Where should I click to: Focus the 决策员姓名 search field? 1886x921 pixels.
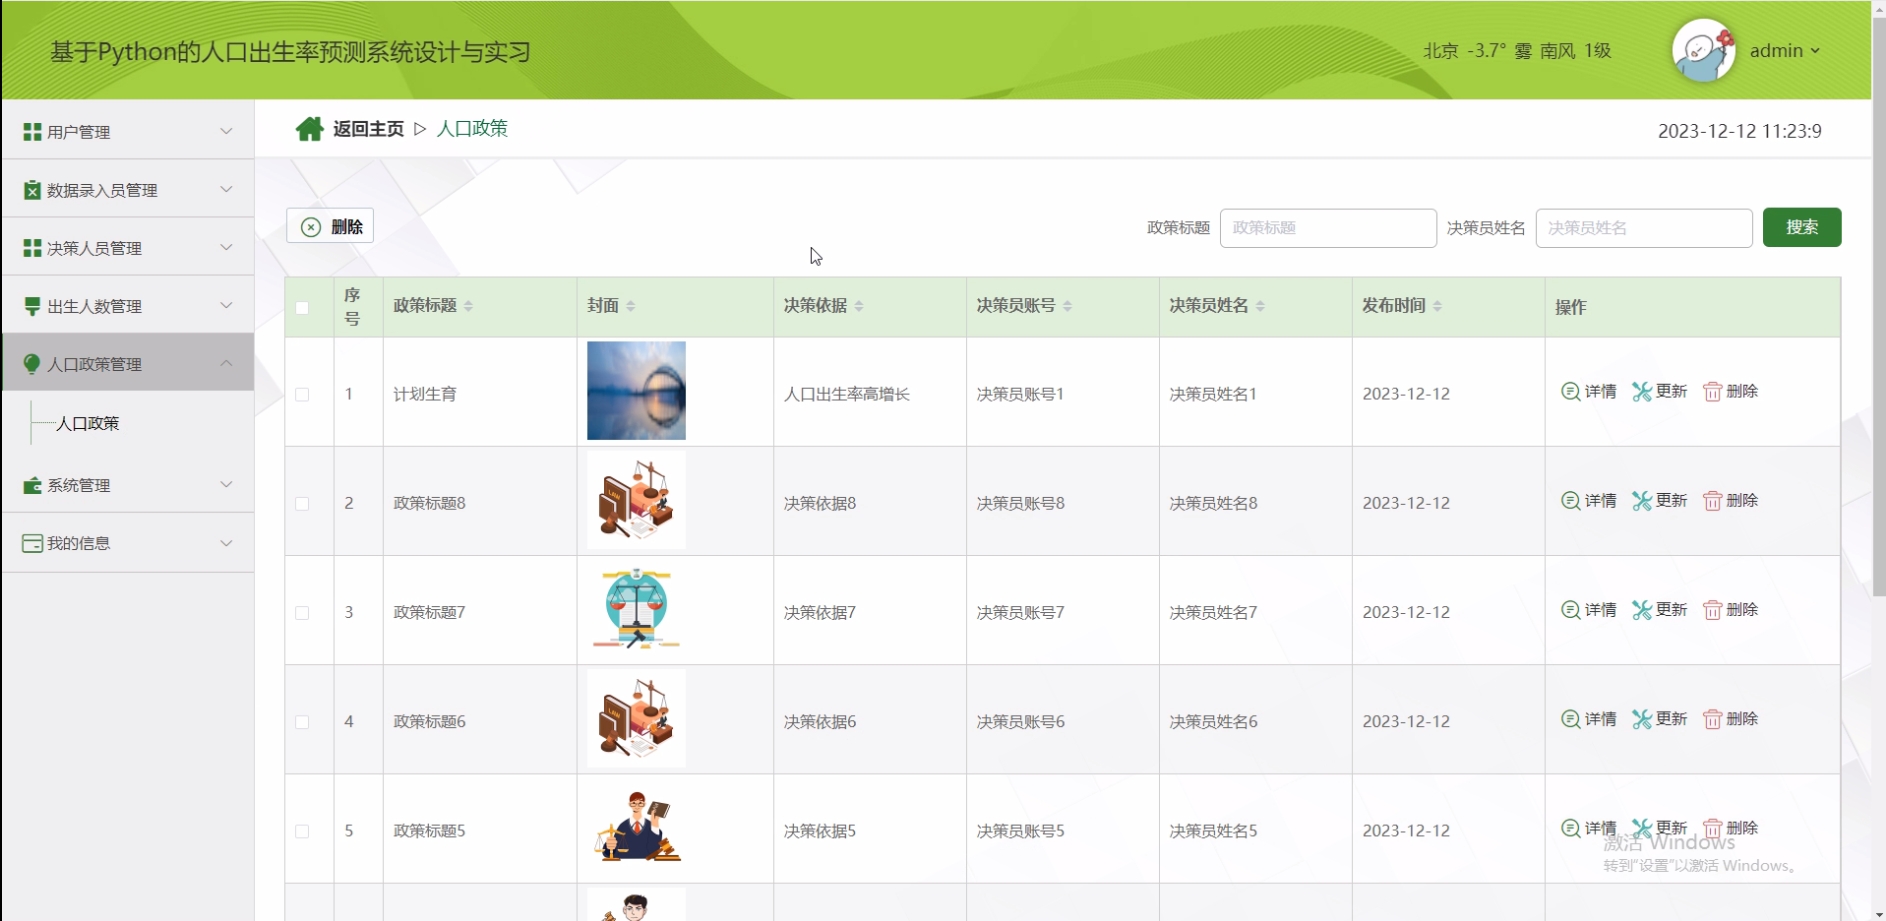[x=1644, y=228]
